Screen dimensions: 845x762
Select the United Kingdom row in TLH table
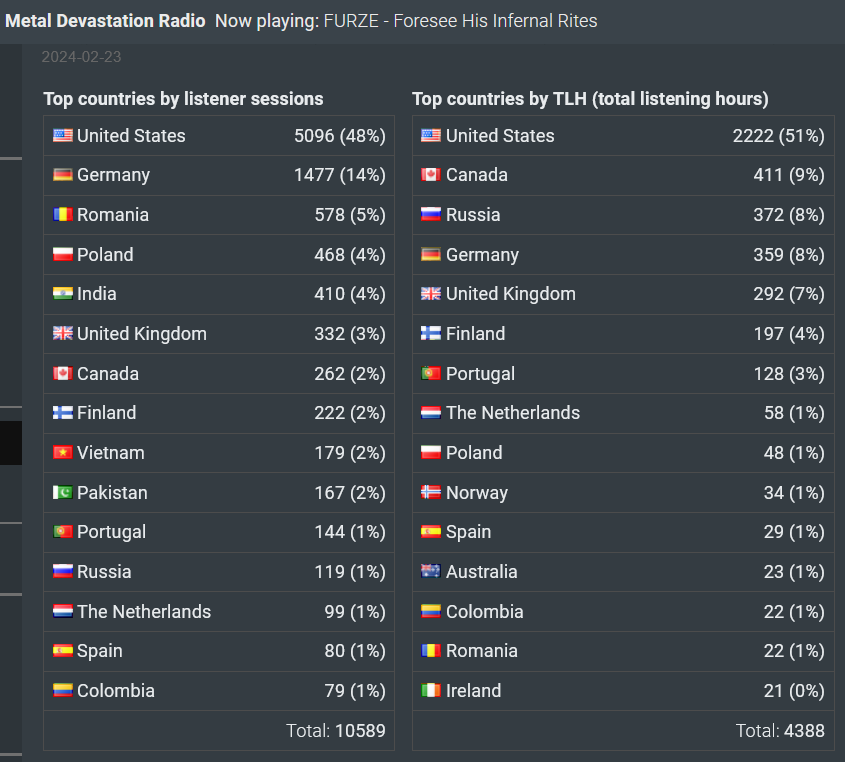pyautogui.click(x=623, y=294)
